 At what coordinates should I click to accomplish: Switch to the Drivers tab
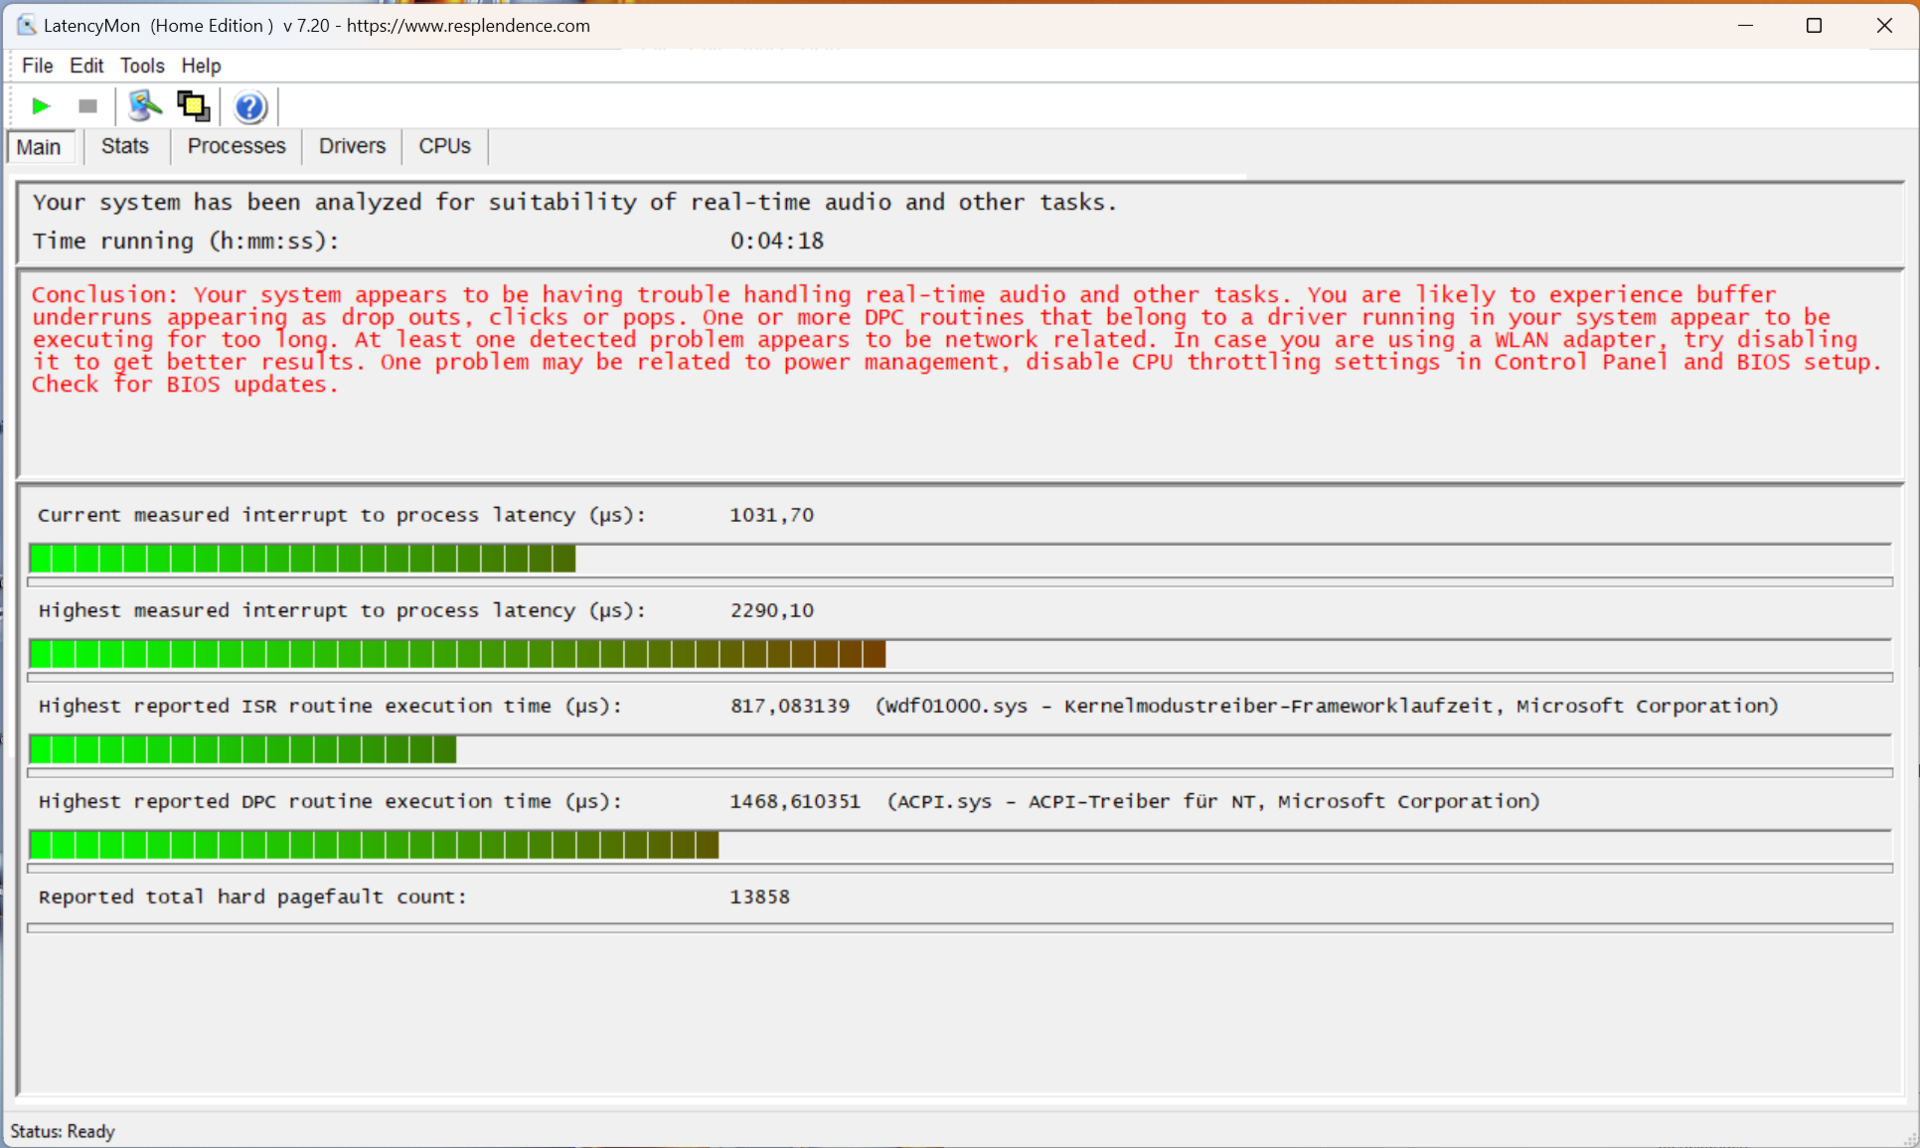coord(352,146)
